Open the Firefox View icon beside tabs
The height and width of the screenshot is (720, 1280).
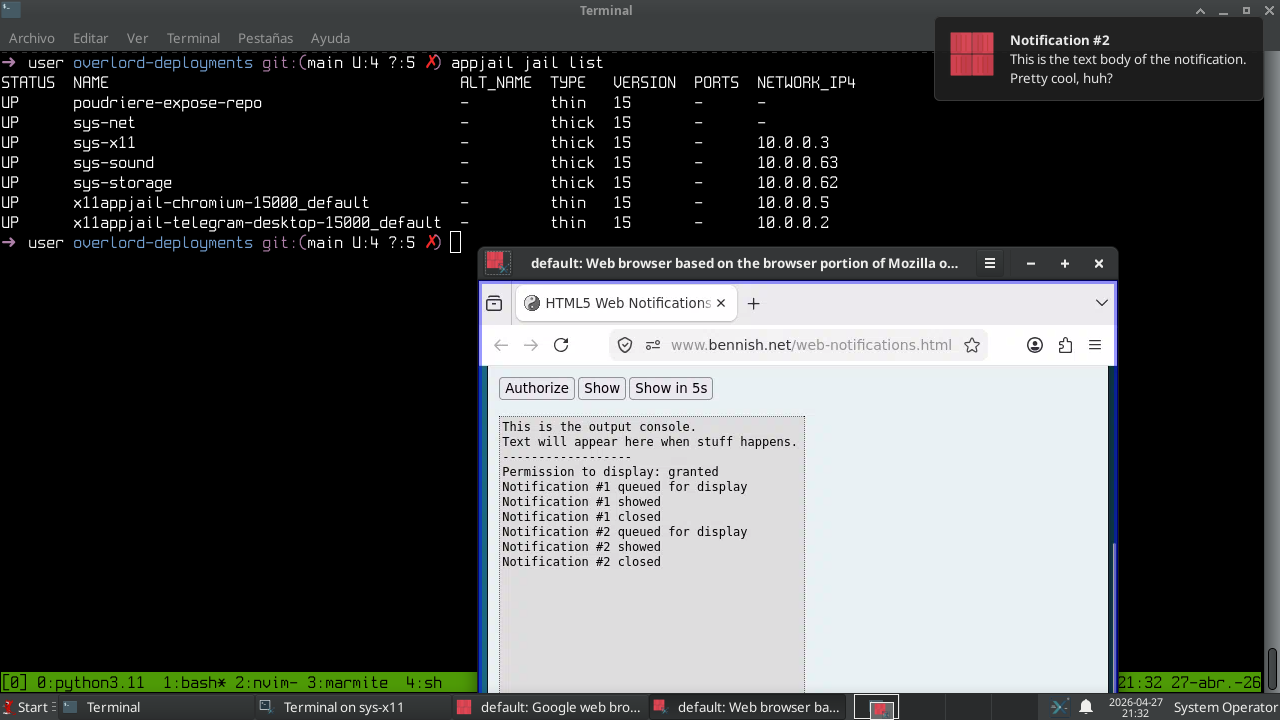494,303
